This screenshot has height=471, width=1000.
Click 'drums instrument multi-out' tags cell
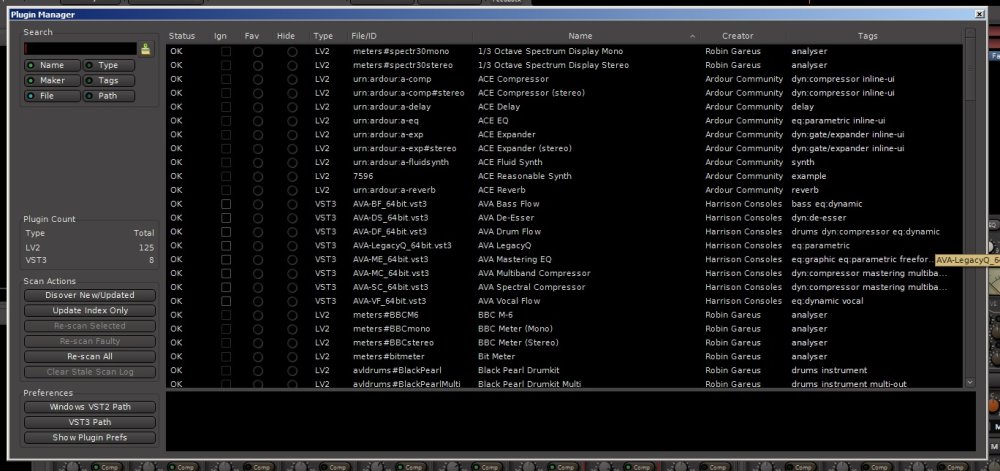click(x=849, y=384)
